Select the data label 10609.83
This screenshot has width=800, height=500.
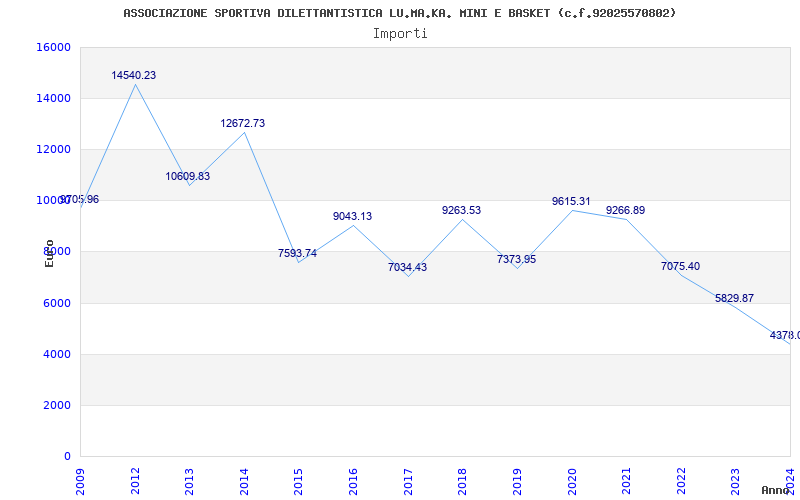(188, 177)
